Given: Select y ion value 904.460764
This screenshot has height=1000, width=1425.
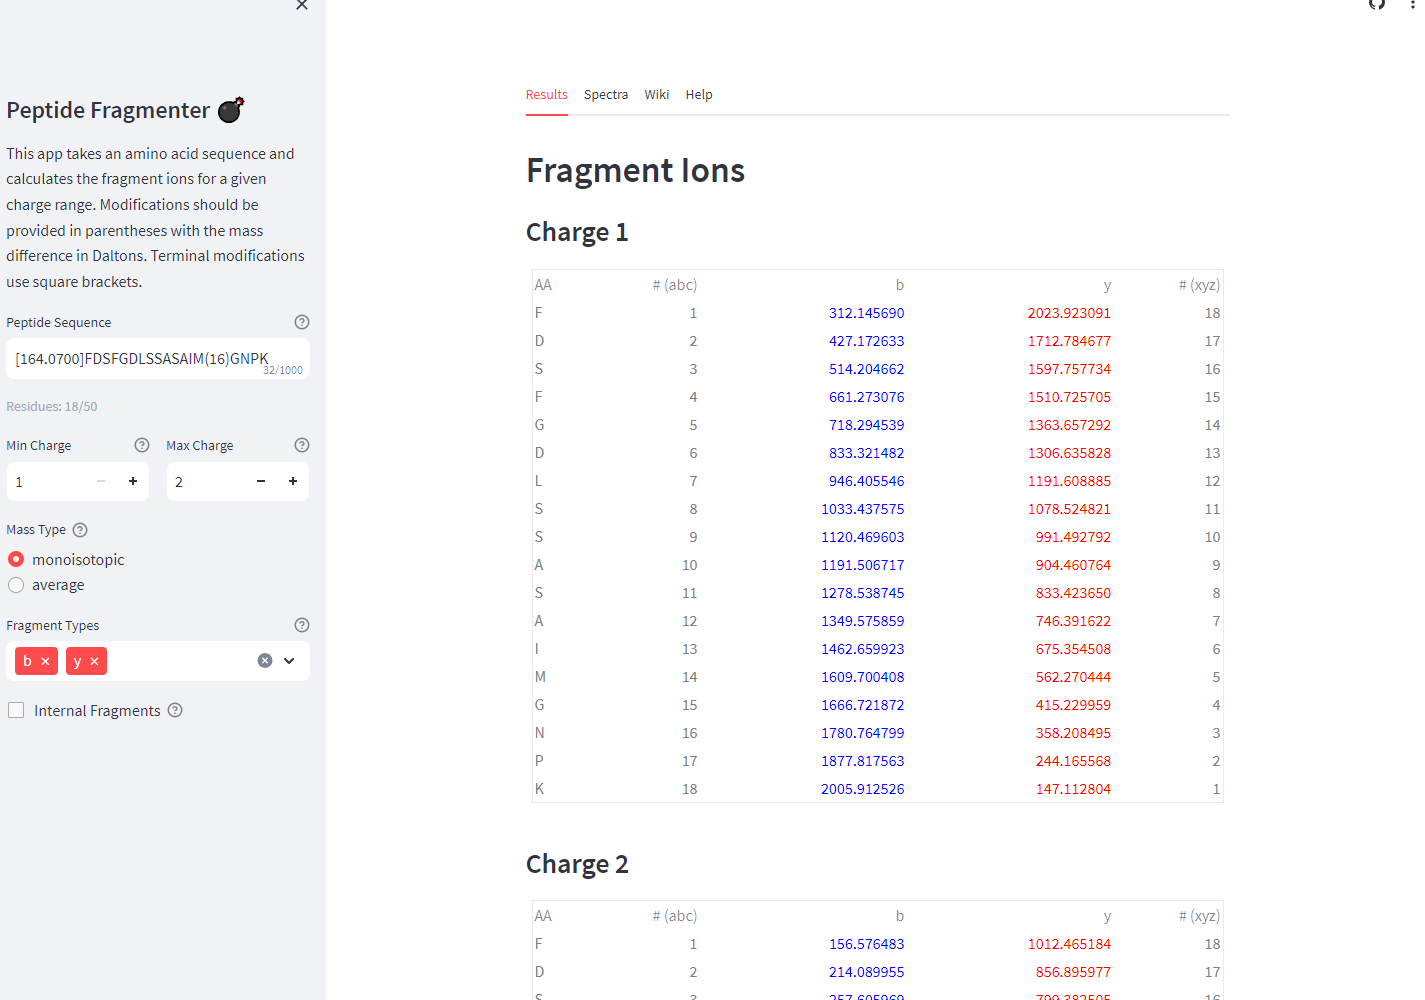Looking at the screenshot, I should [1073, 565].
